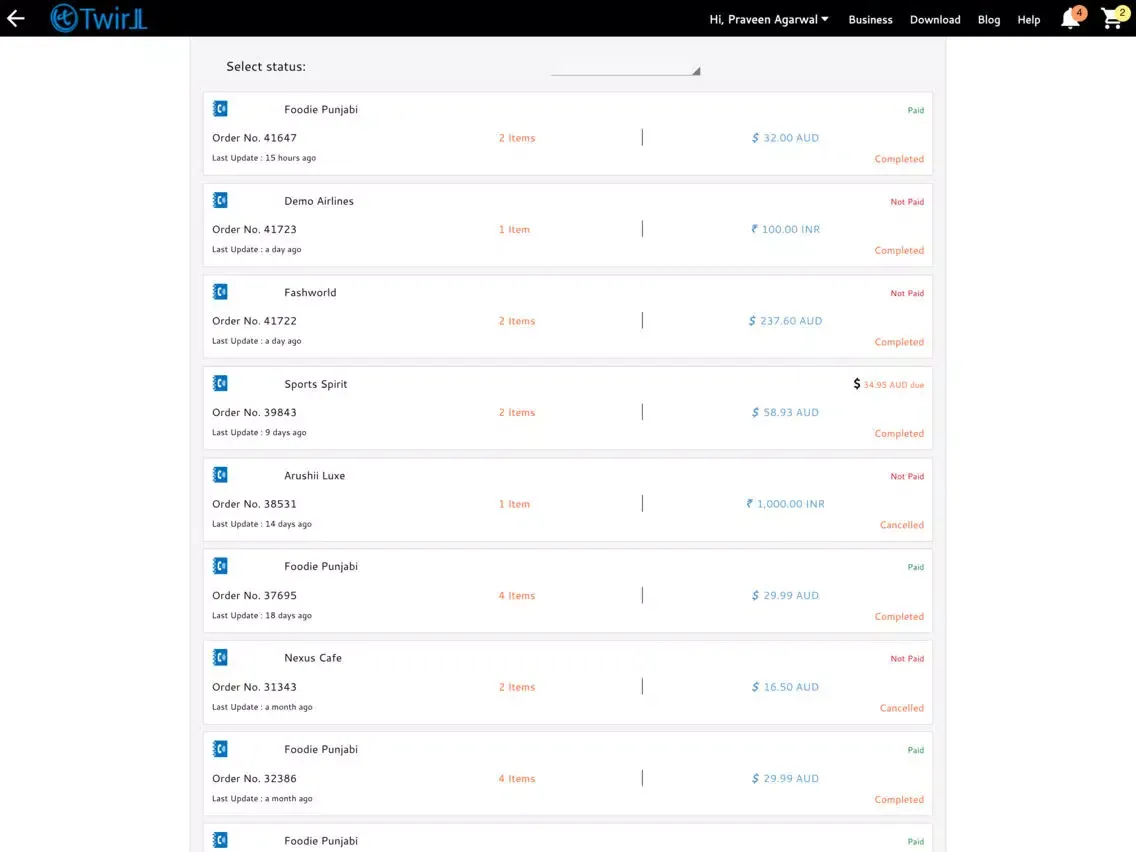Open the shopping cart icon

pos(1111,18)
